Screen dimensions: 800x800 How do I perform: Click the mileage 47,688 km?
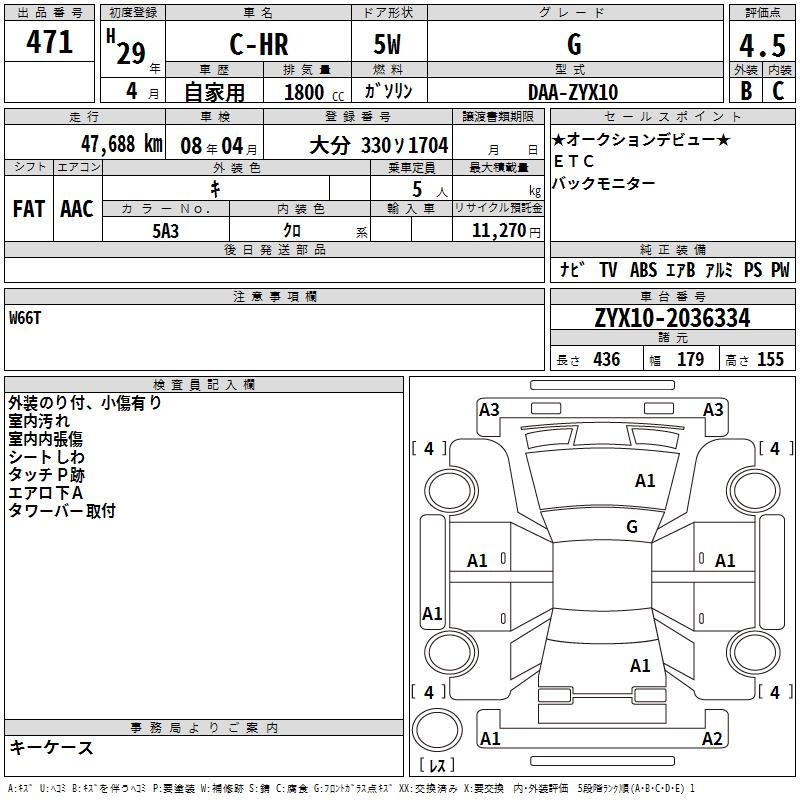click(121, 144)
